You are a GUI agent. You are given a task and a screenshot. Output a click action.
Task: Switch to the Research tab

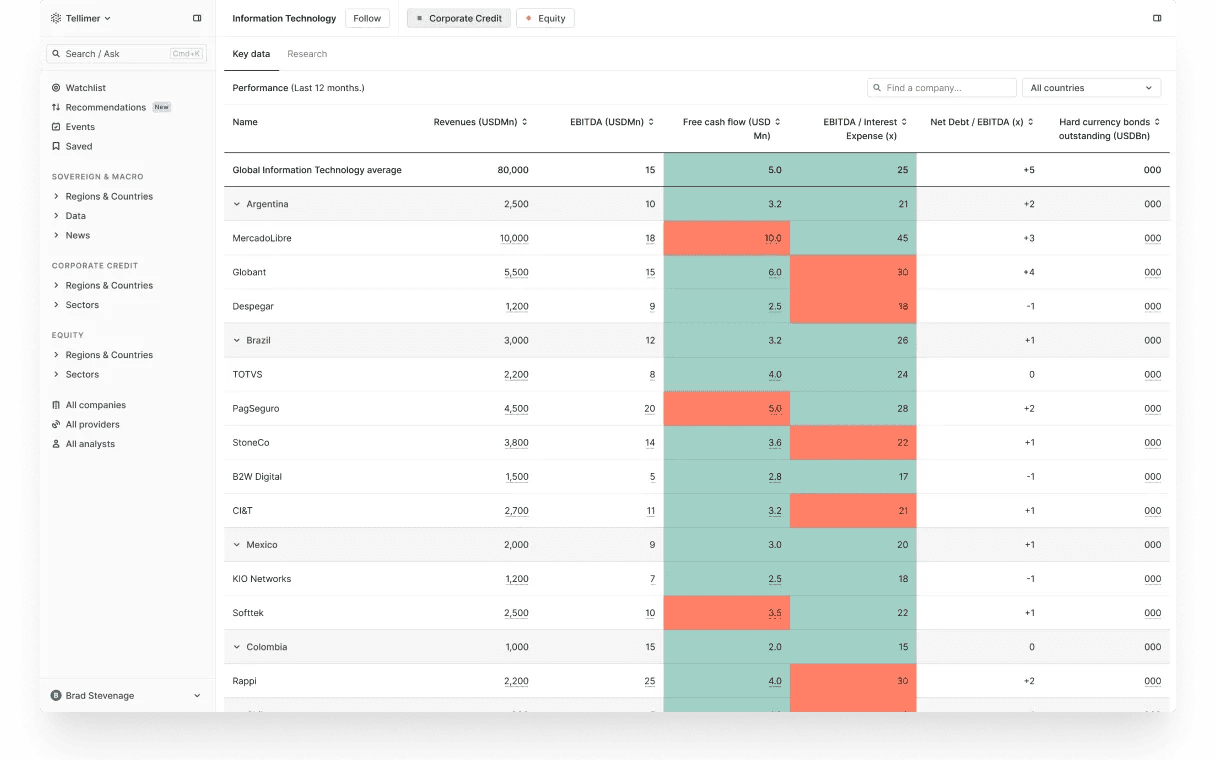(x=307, y=54)
